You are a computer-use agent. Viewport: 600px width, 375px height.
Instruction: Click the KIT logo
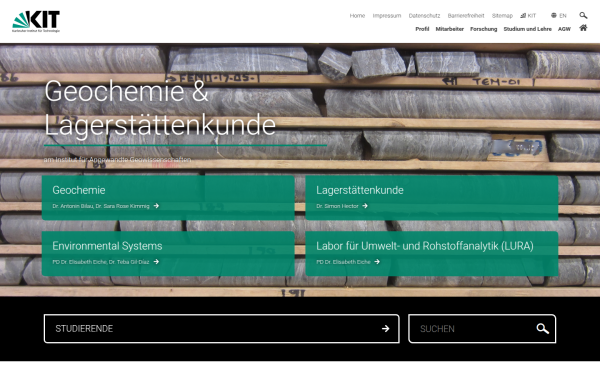click(x=36, y=21)
